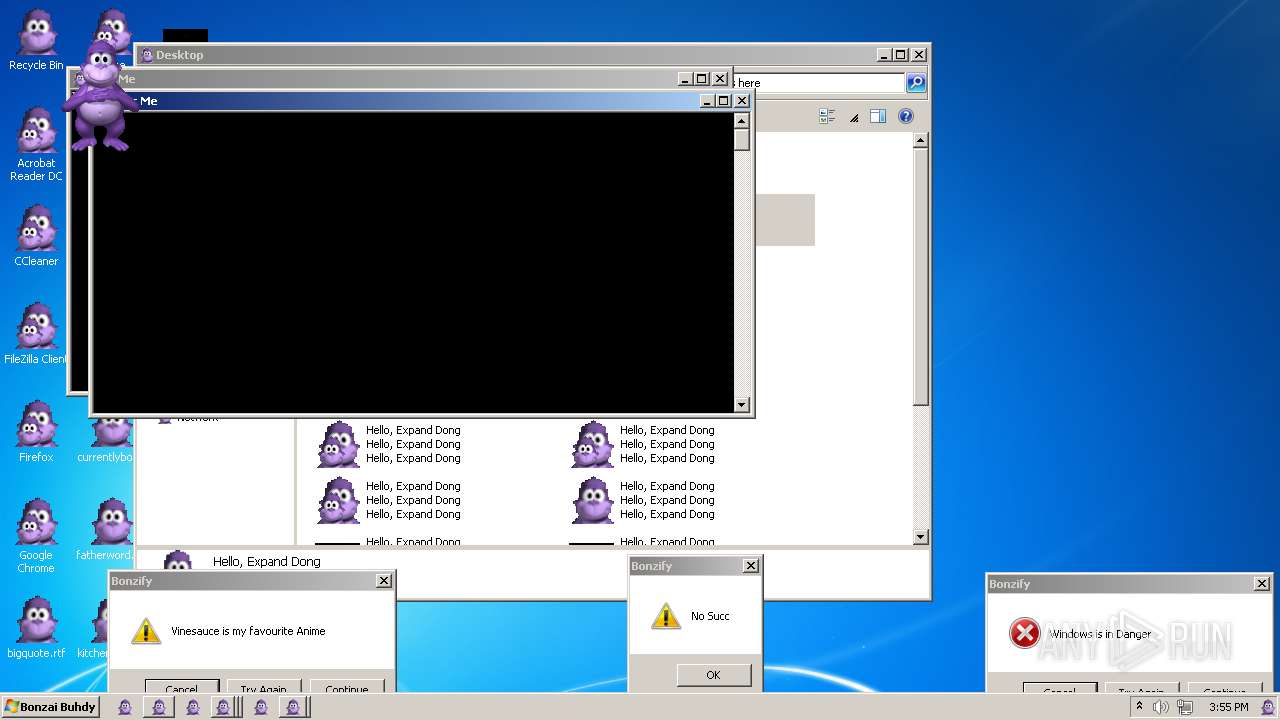
Task: Select the bigquote.rtf desktop file
Action: click(36, 628)
